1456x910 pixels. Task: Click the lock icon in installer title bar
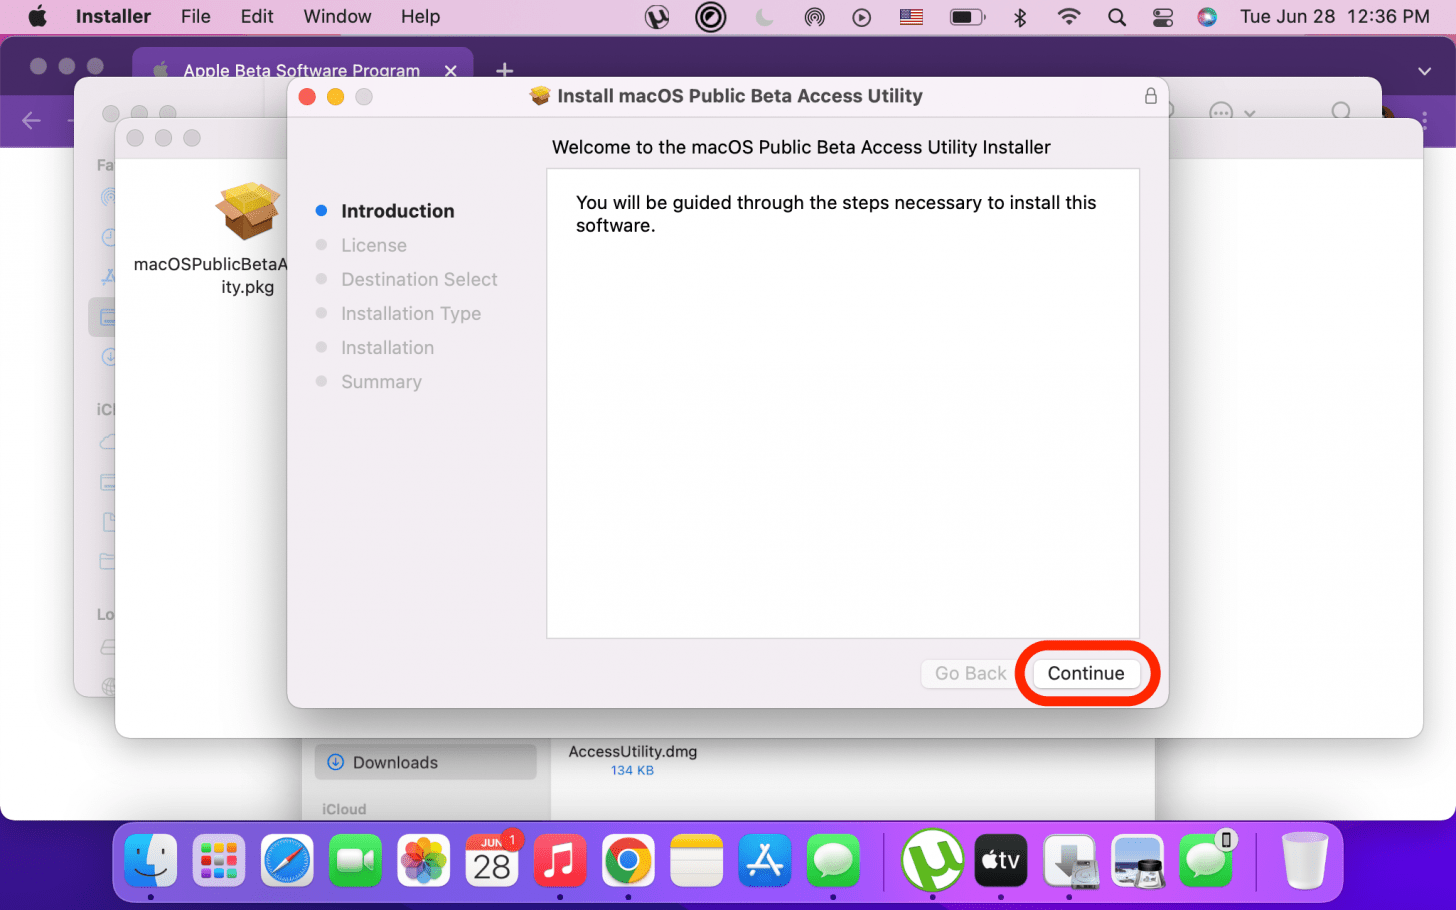pos(1150,96)
